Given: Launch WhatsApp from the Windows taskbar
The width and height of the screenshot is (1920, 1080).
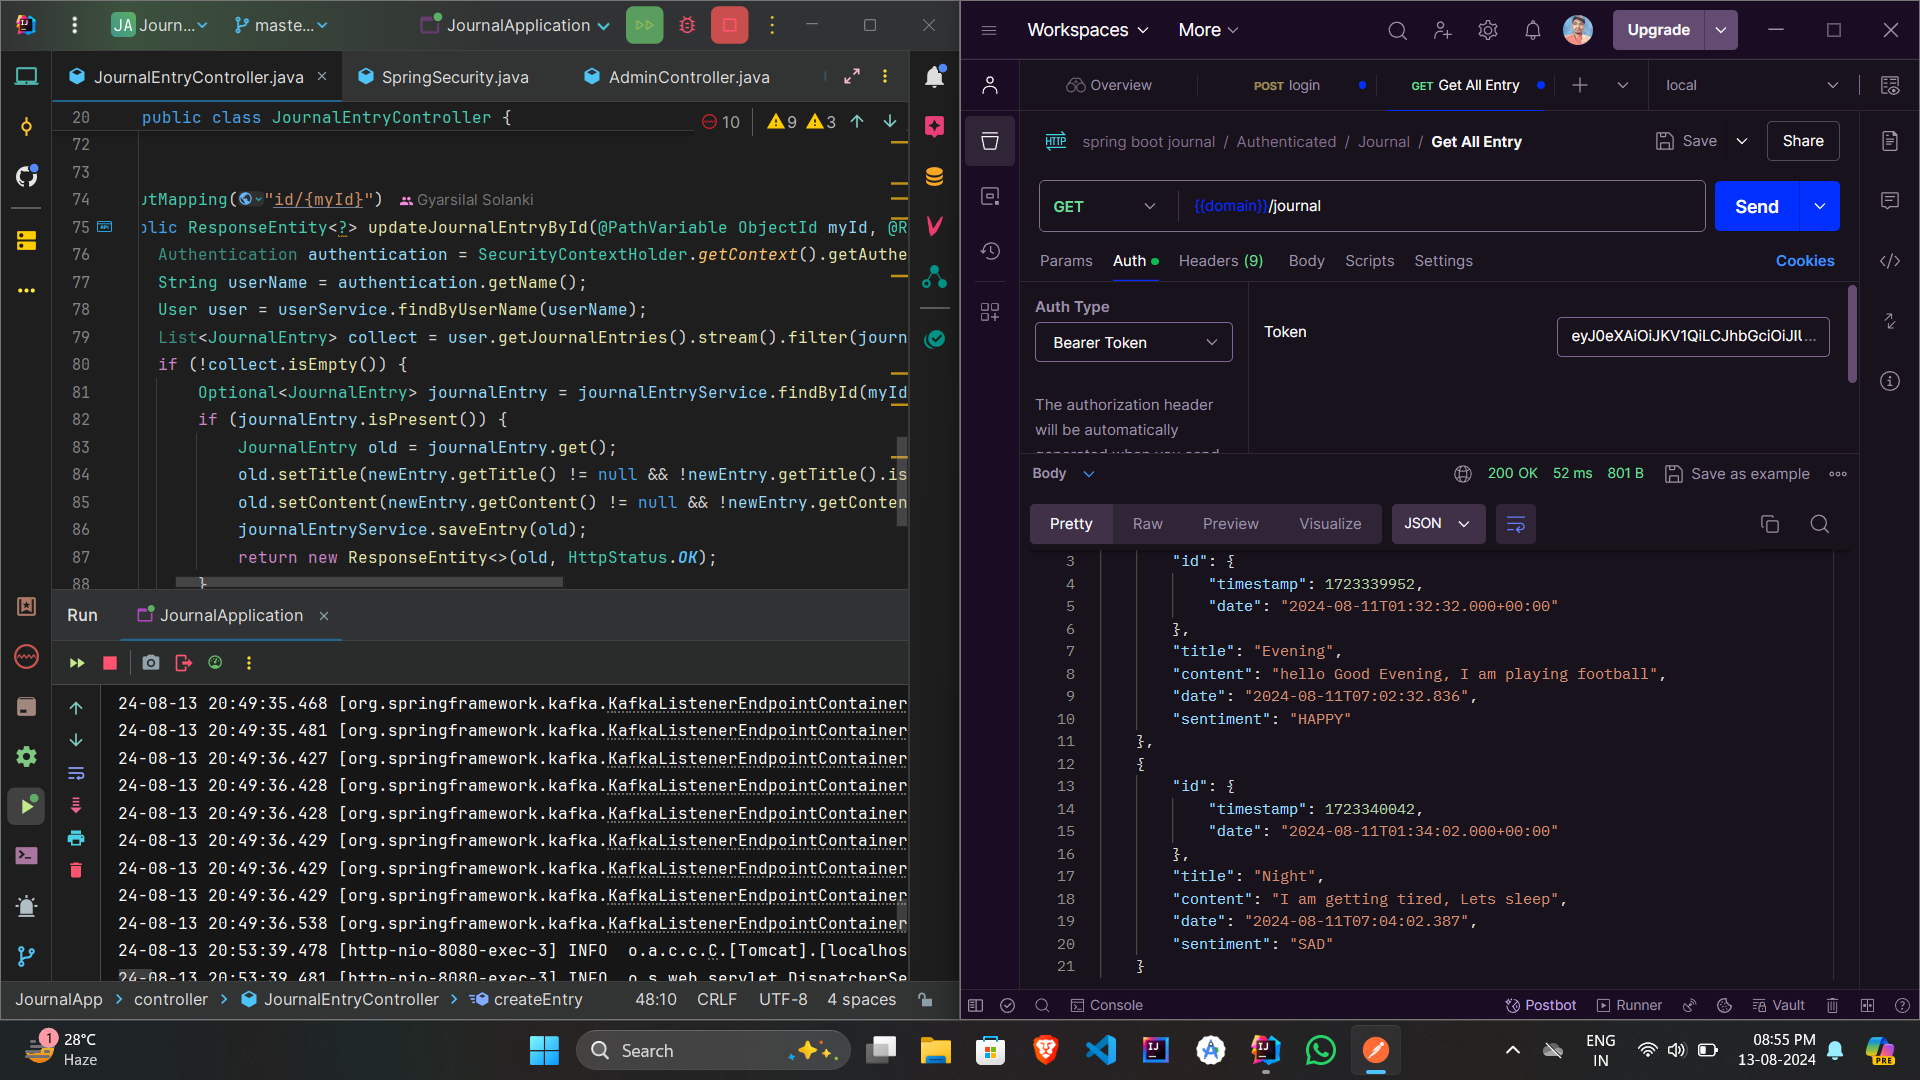Looking at the screenshot, I should click(x=1320, y=1050).
